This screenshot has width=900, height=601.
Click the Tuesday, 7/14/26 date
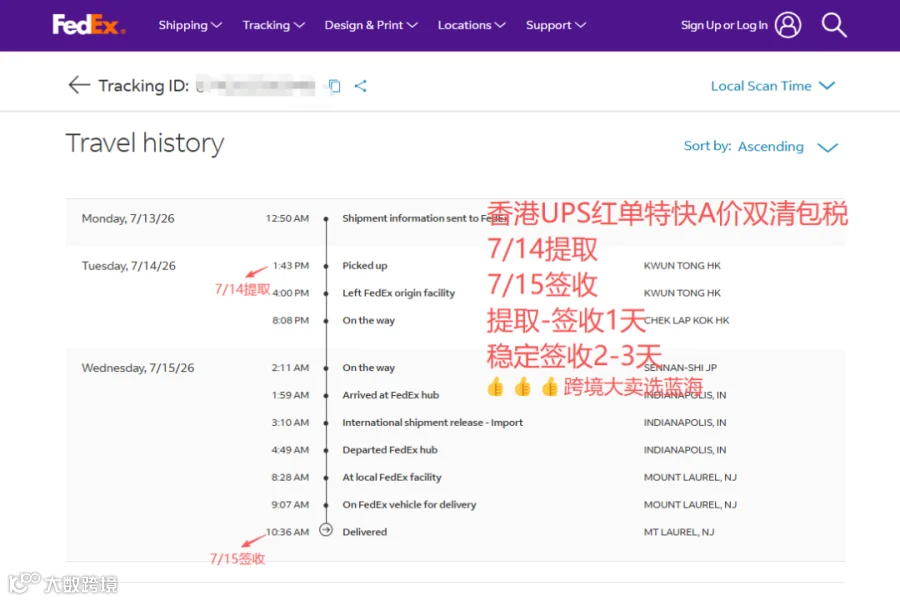tap(129, 266)
